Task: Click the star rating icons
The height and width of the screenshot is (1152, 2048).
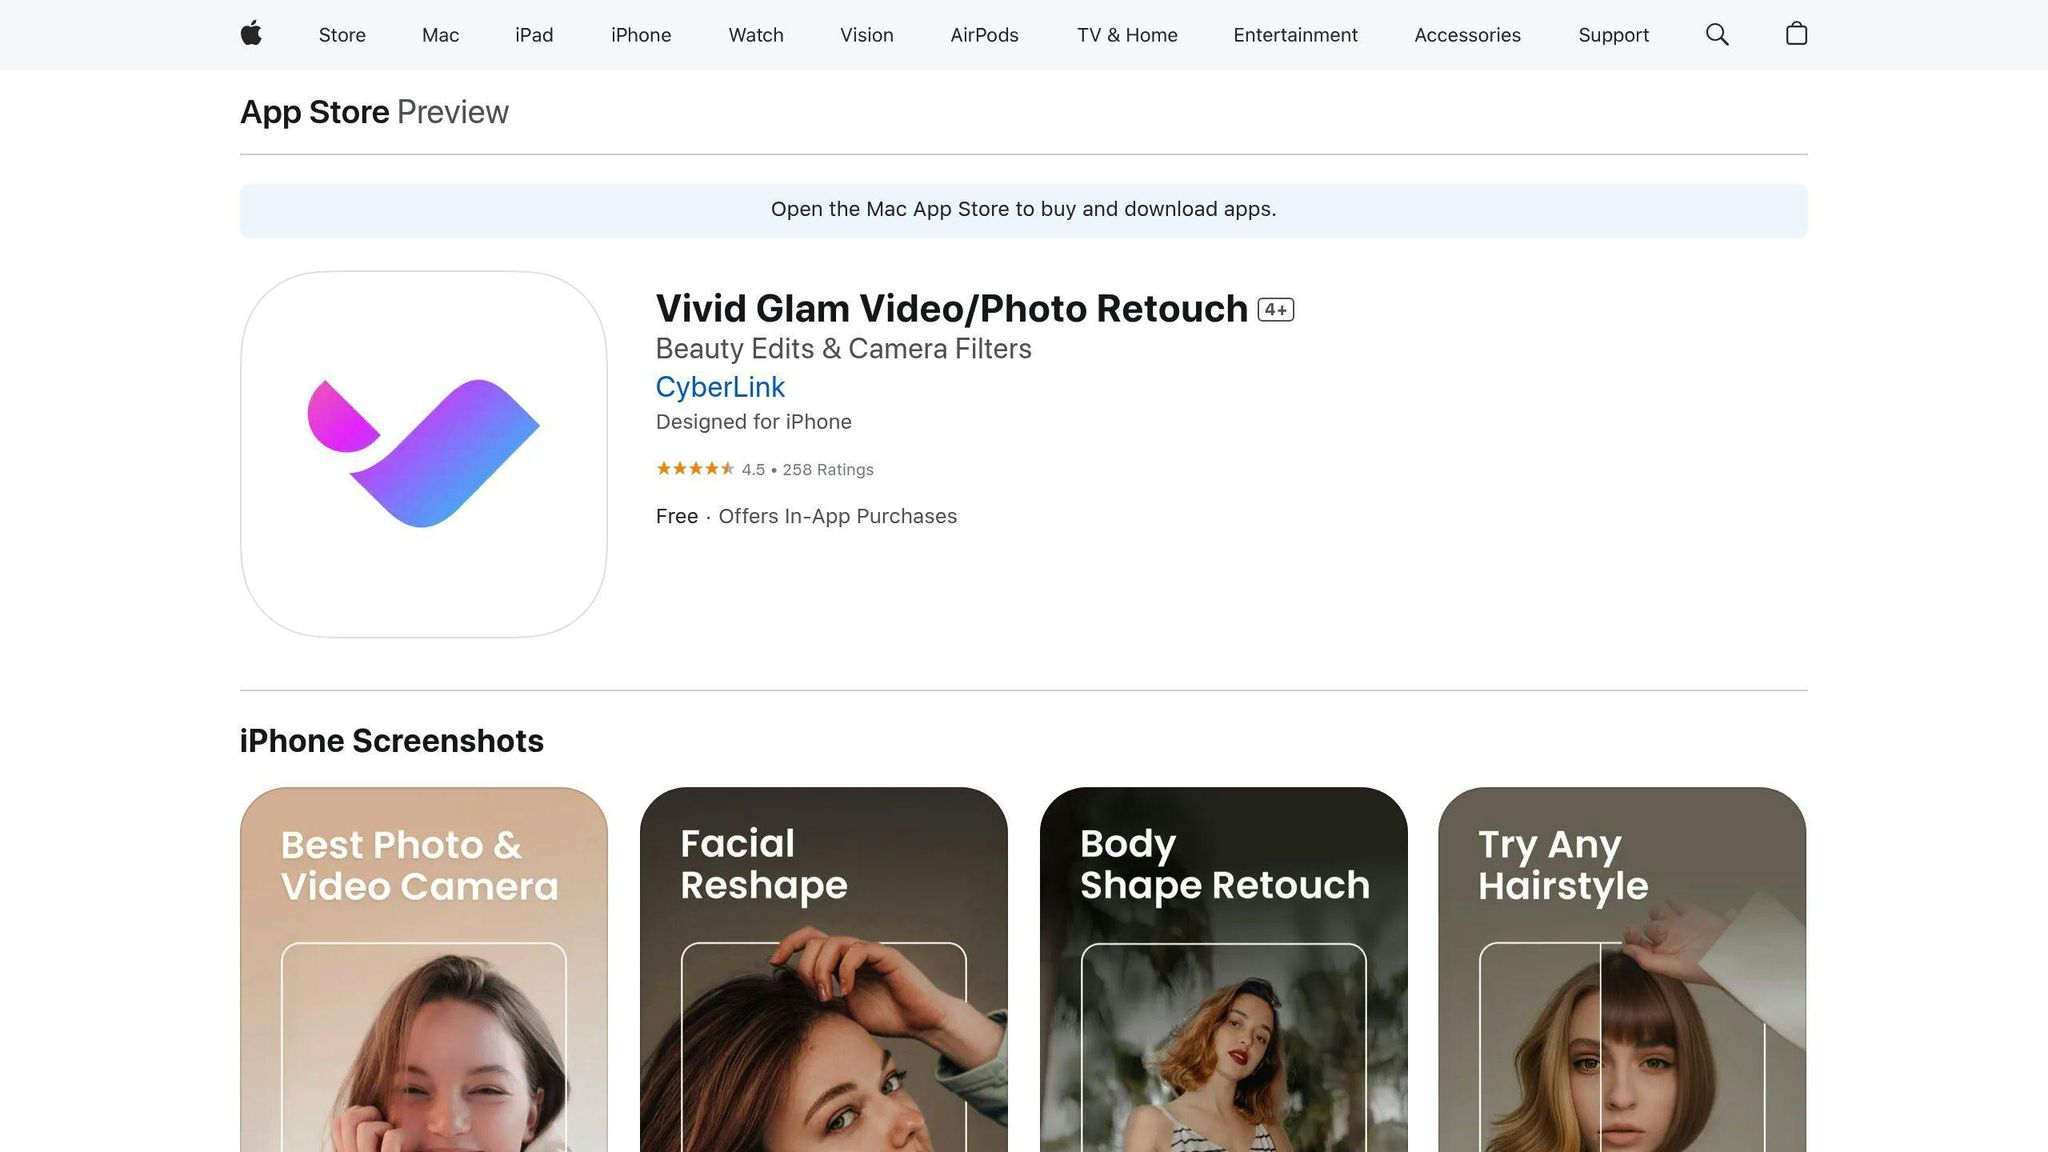Action: point(695,469)
